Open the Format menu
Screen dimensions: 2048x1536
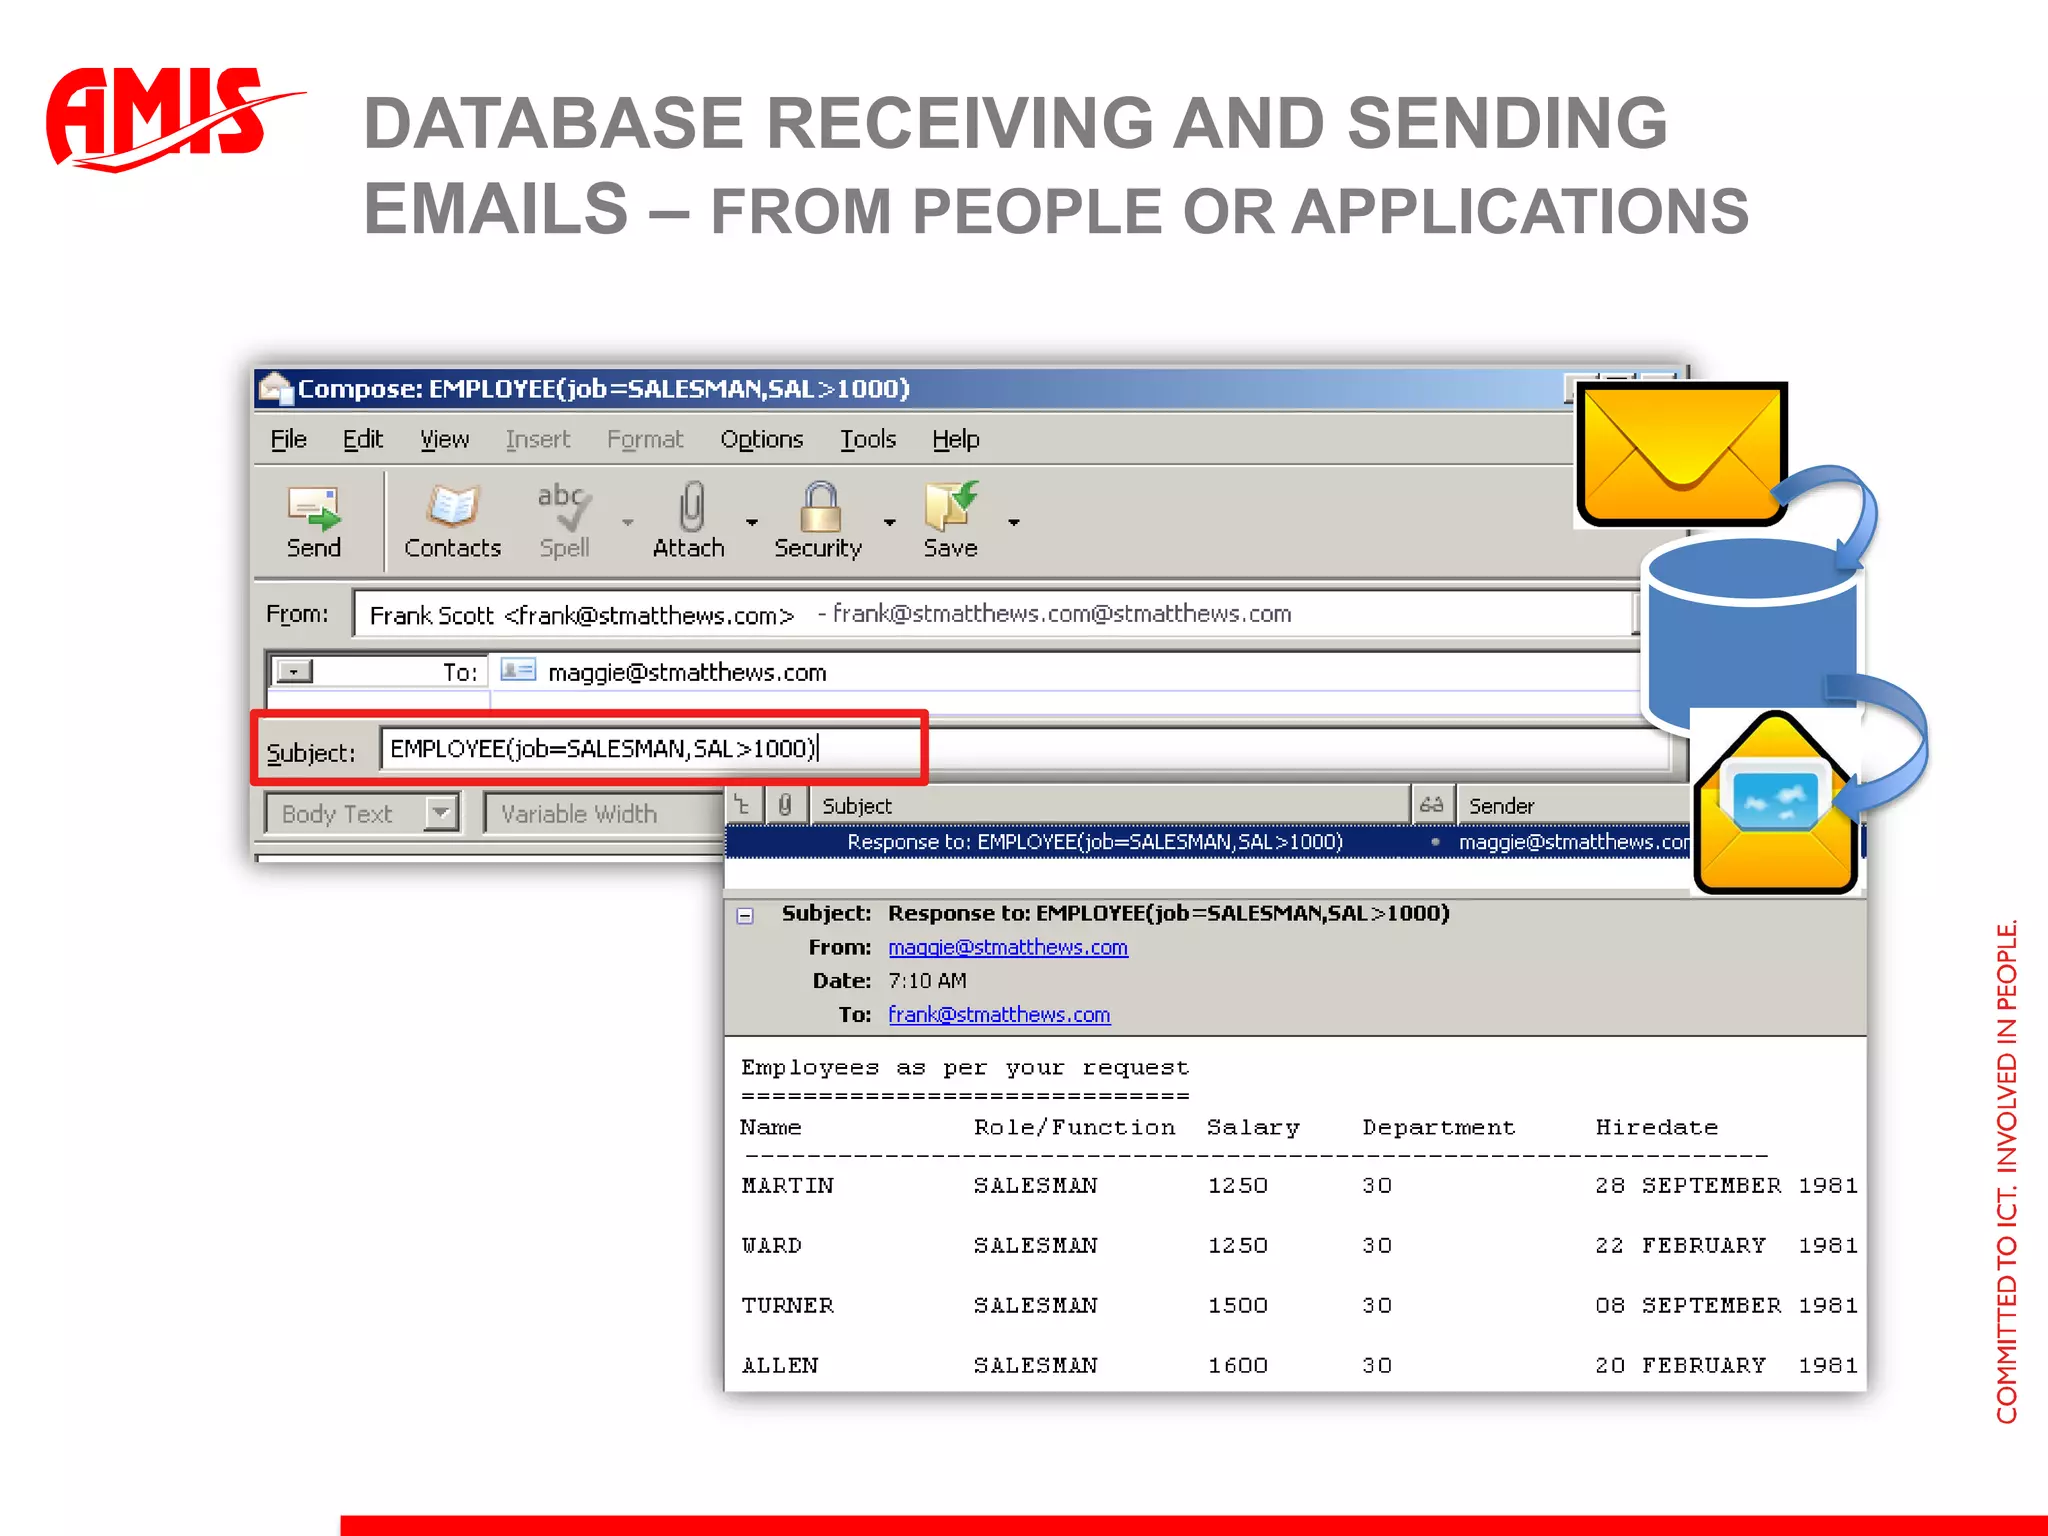(x=645, y=439)
